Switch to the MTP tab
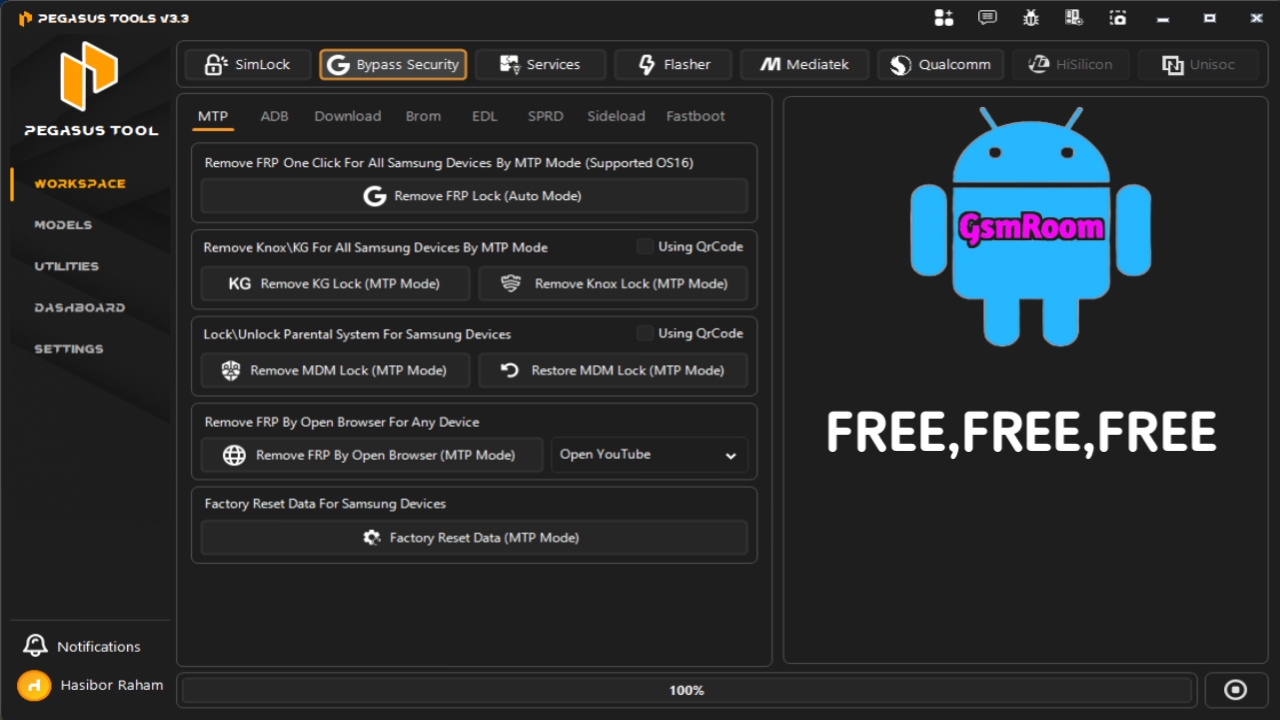Screen dimensions: 1280x720 click(213, 116)
